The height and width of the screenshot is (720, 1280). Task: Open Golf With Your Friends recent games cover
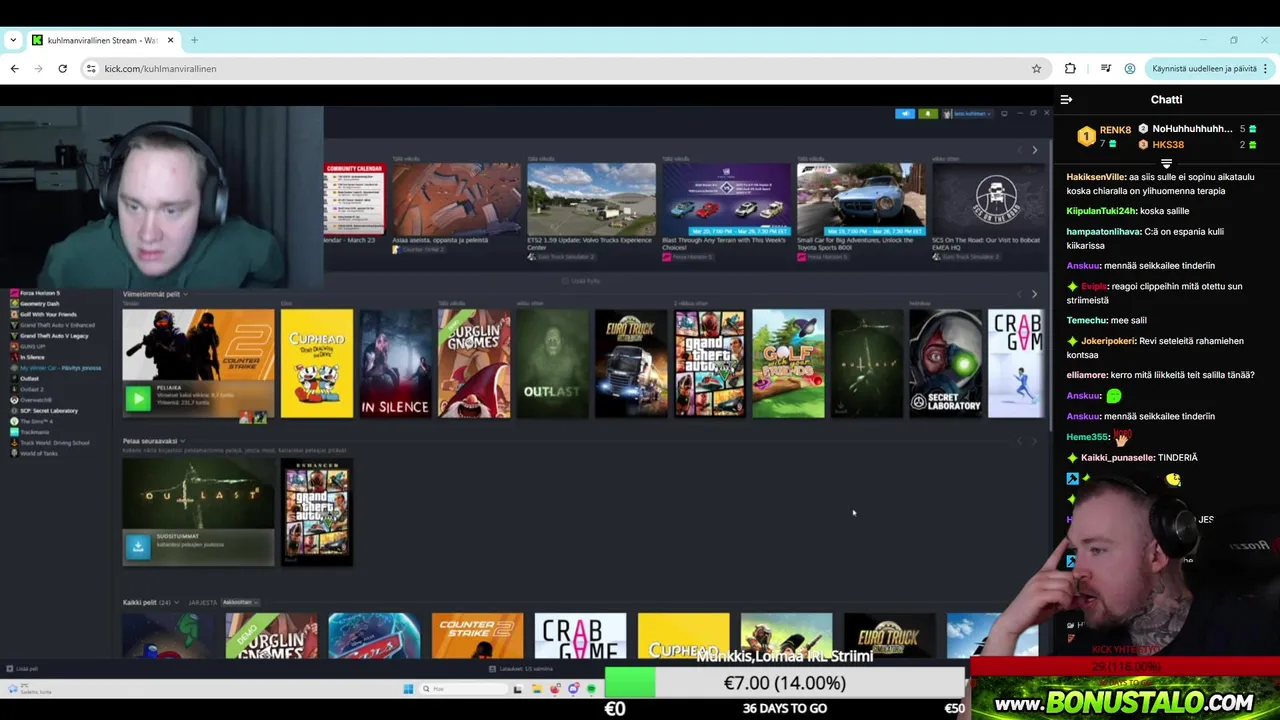(x=788, y=363)
